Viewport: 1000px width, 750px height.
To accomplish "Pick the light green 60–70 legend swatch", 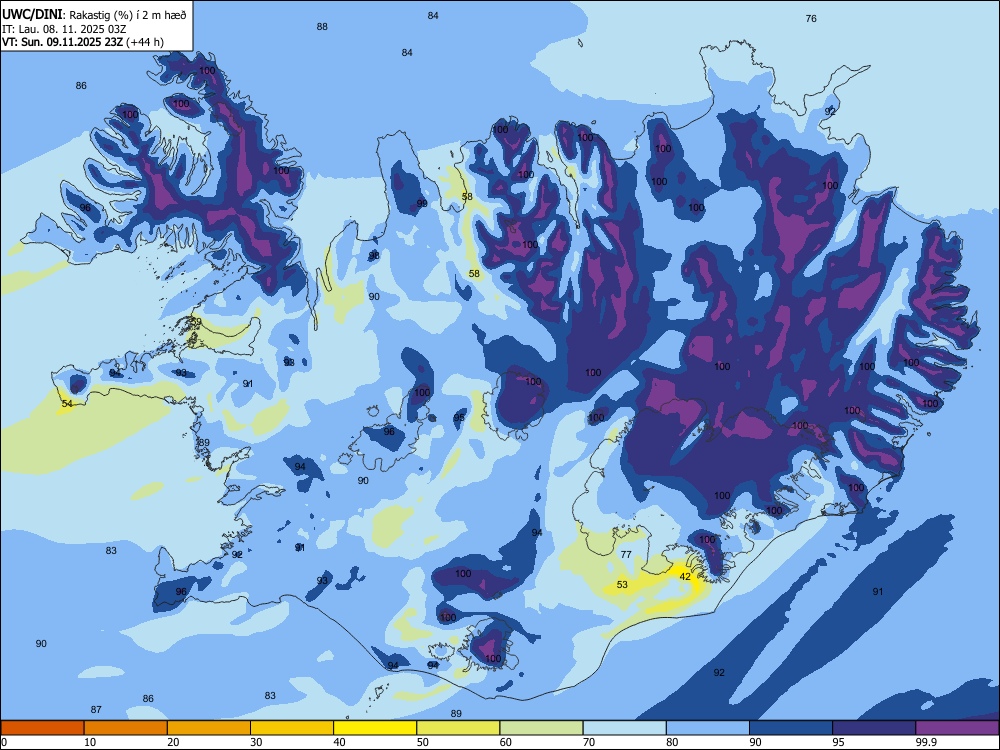I will click(541, 728).
